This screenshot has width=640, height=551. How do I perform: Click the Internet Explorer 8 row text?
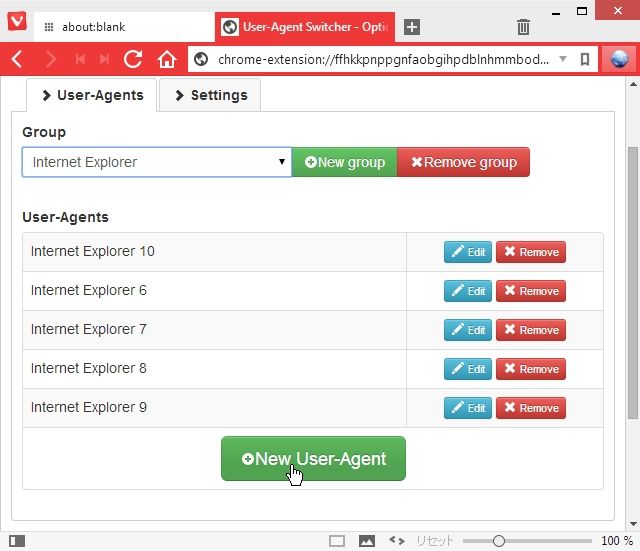coord(89,368)
